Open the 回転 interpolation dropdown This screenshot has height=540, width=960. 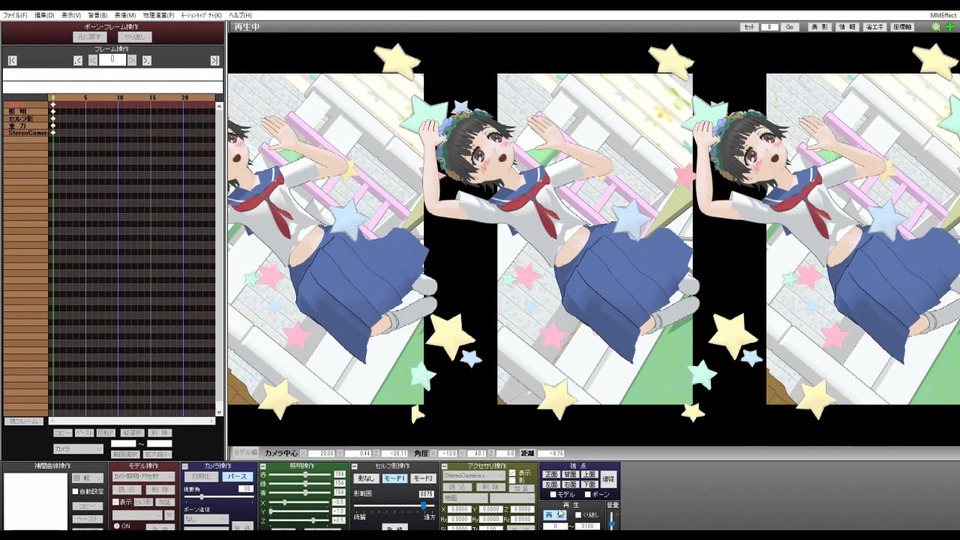tap(87, 478)
